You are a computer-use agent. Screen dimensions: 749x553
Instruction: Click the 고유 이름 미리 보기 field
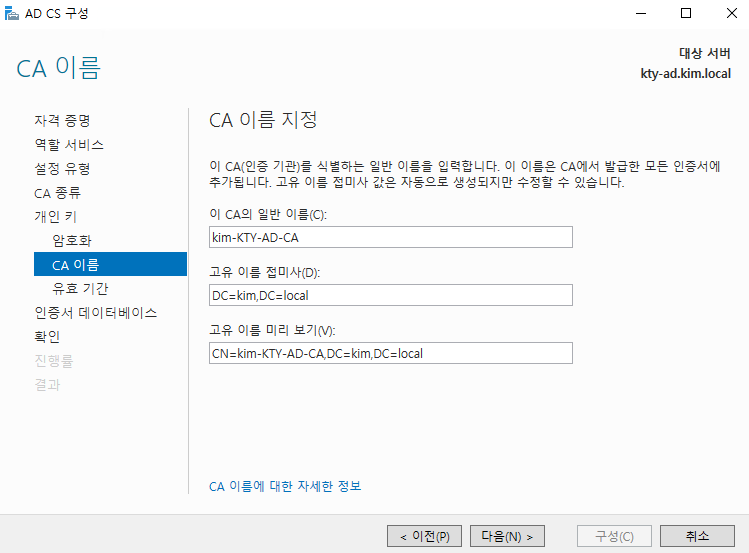pyautogui.click(x=391, y=353)
